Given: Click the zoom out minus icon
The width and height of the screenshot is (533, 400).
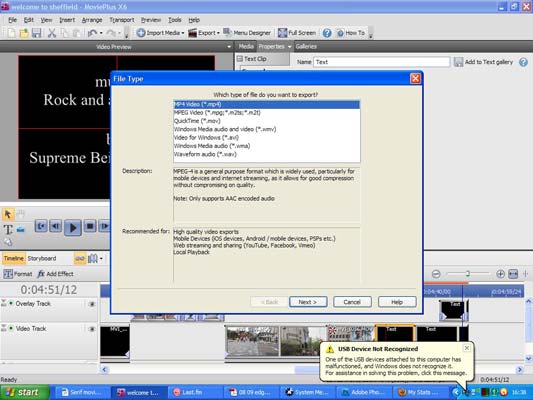Looking at the screenshot, I should tap(436, 274).
